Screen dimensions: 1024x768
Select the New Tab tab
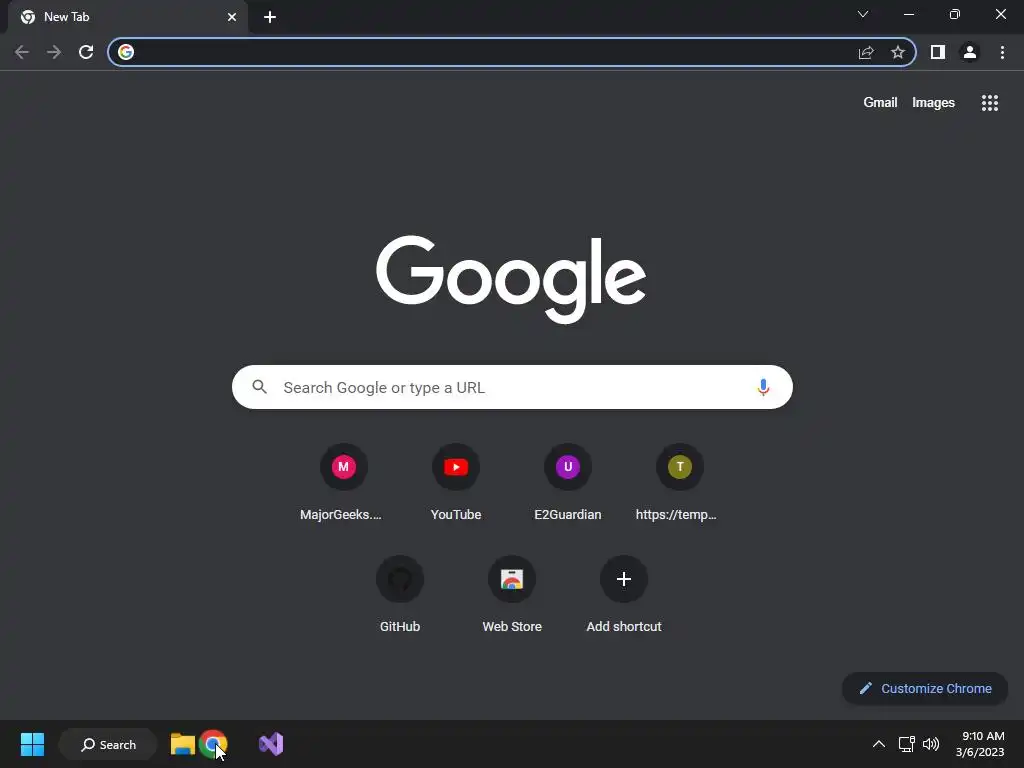[127, 17]
